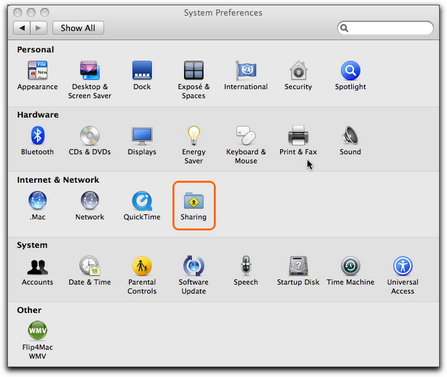This screenshot has height=377, width=447.
Task: Minimize the System Preferences window
Action: [x=31, y=13]
